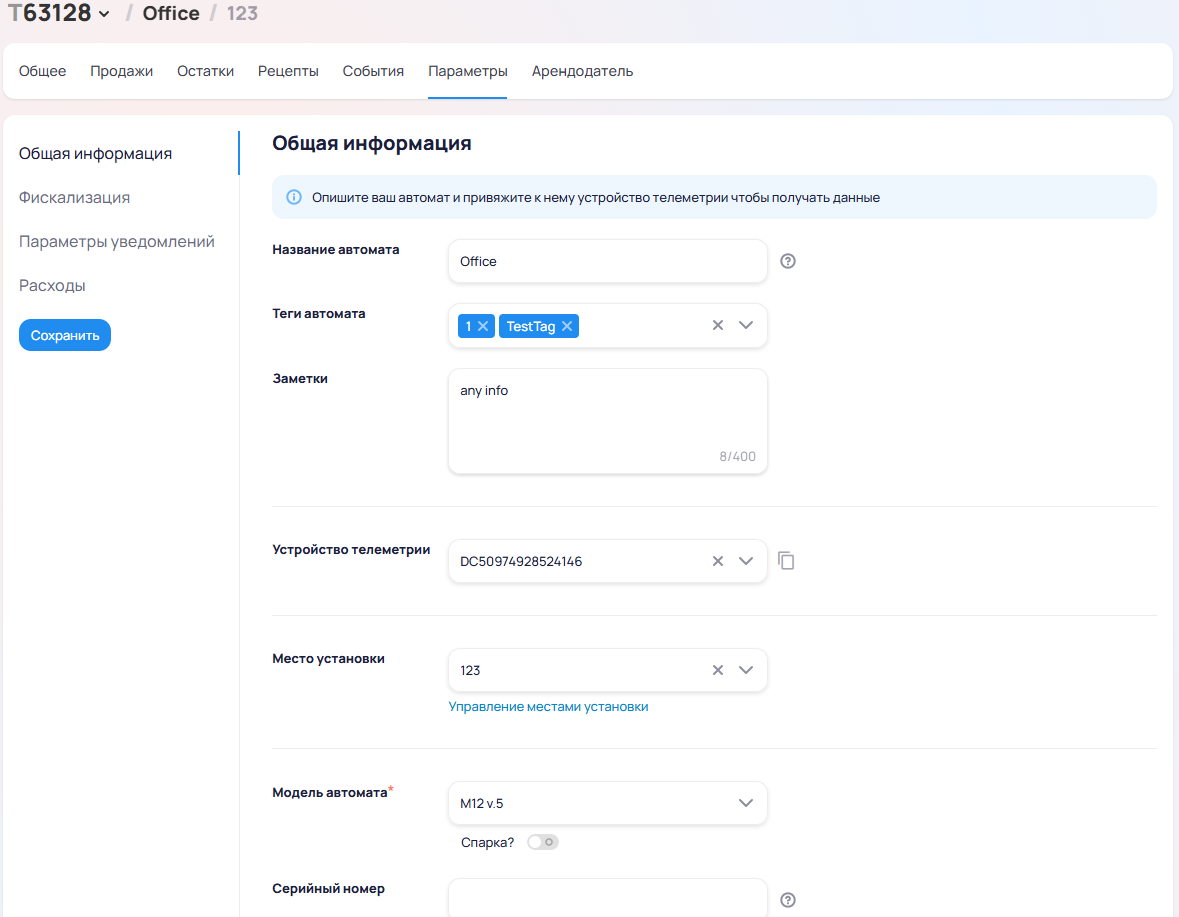Viewport: 1179px width, 917px height.
Task: Expand the Теги автомата dropdown
Action: pyautogui.click(x=745, y=325)
